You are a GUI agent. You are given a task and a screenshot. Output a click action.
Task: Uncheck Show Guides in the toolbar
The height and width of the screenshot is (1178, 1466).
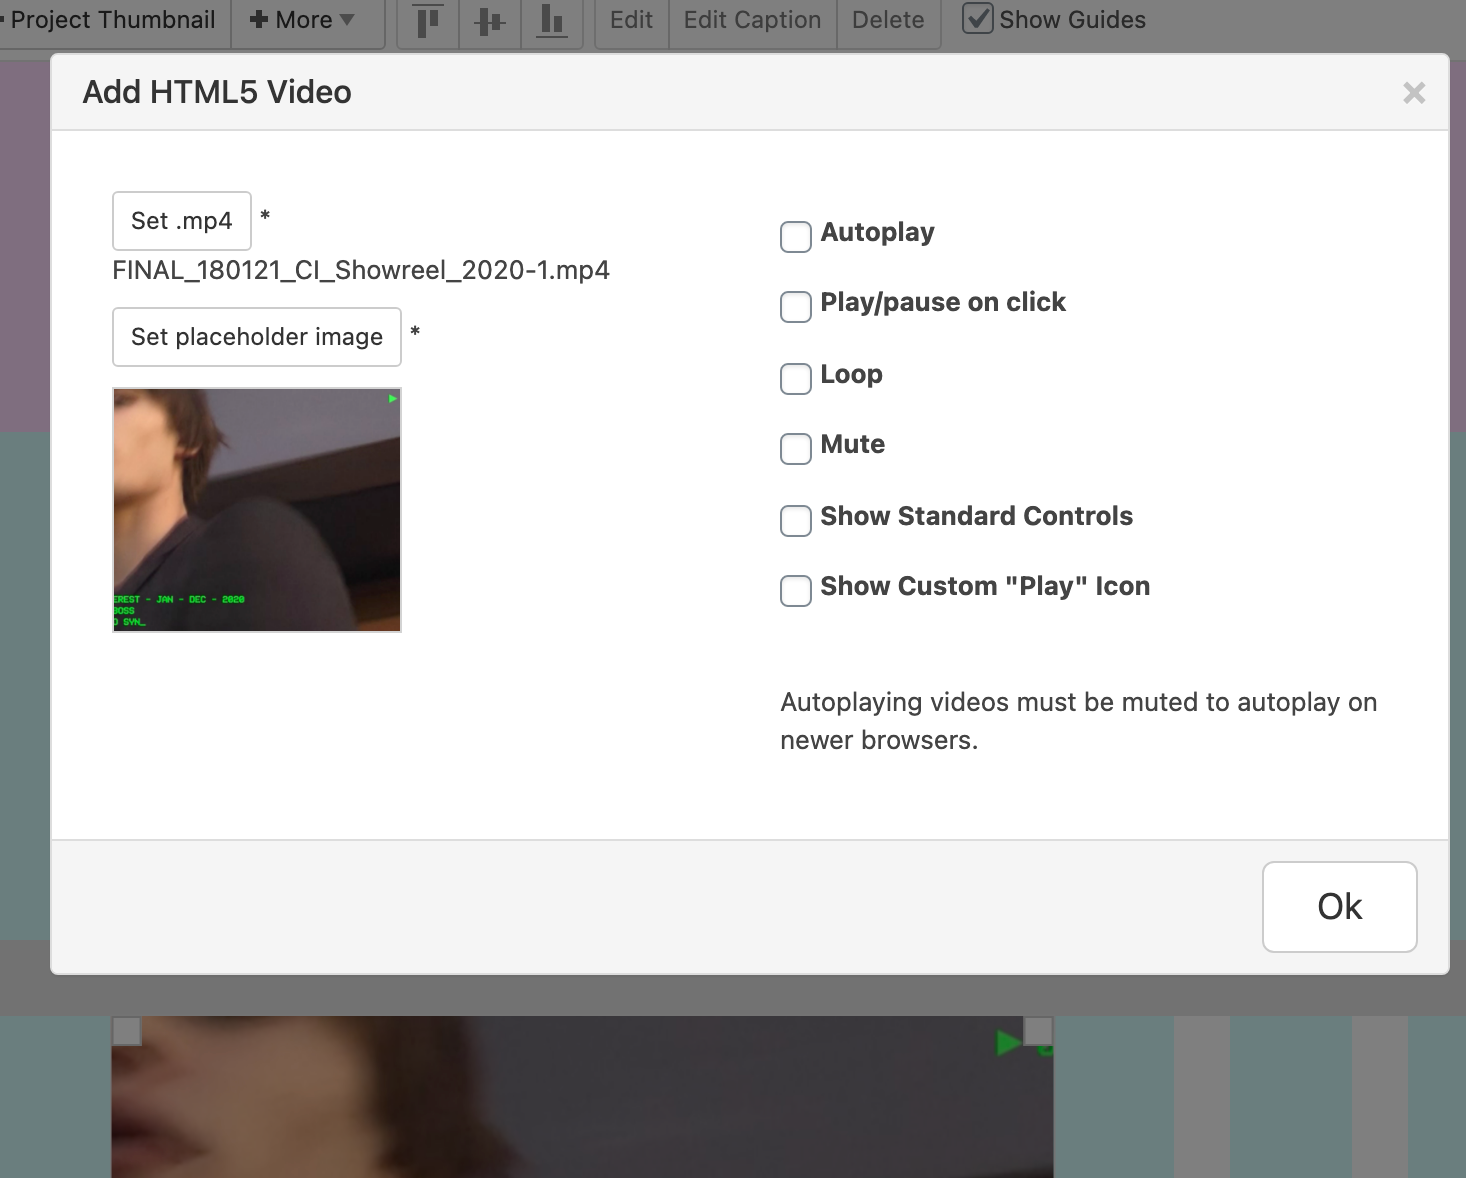click(x=977, y=17)
